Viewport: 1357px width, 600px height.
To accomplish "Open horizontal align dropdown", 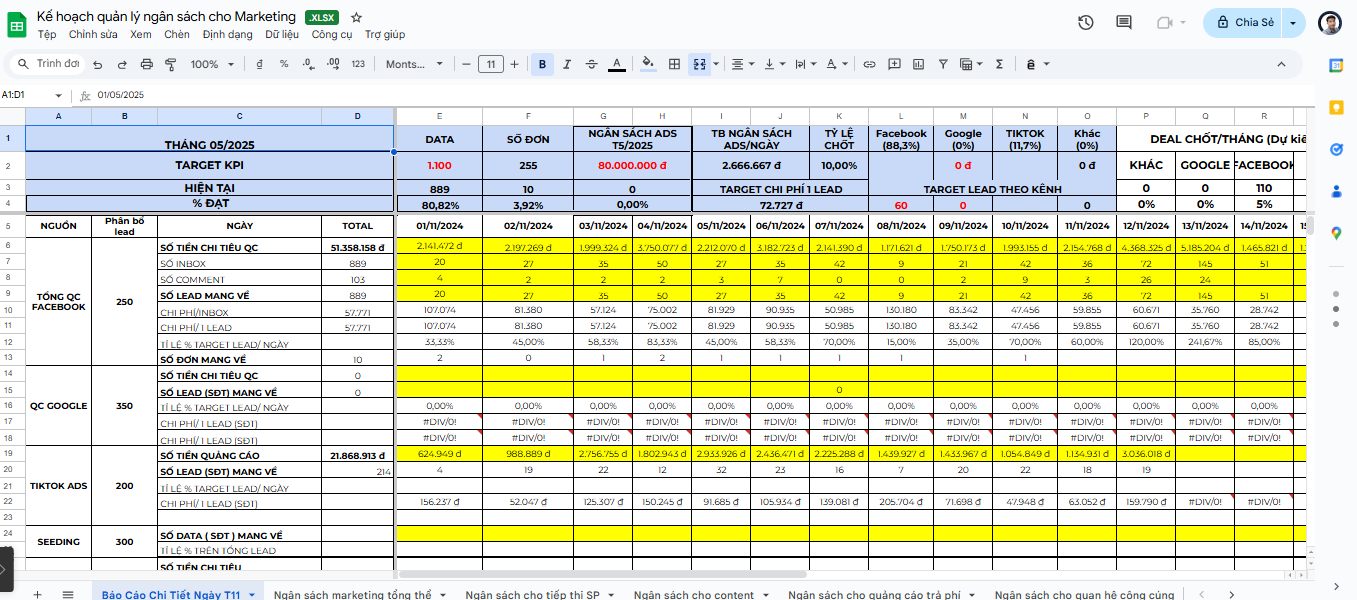I will tap(743, 64).
